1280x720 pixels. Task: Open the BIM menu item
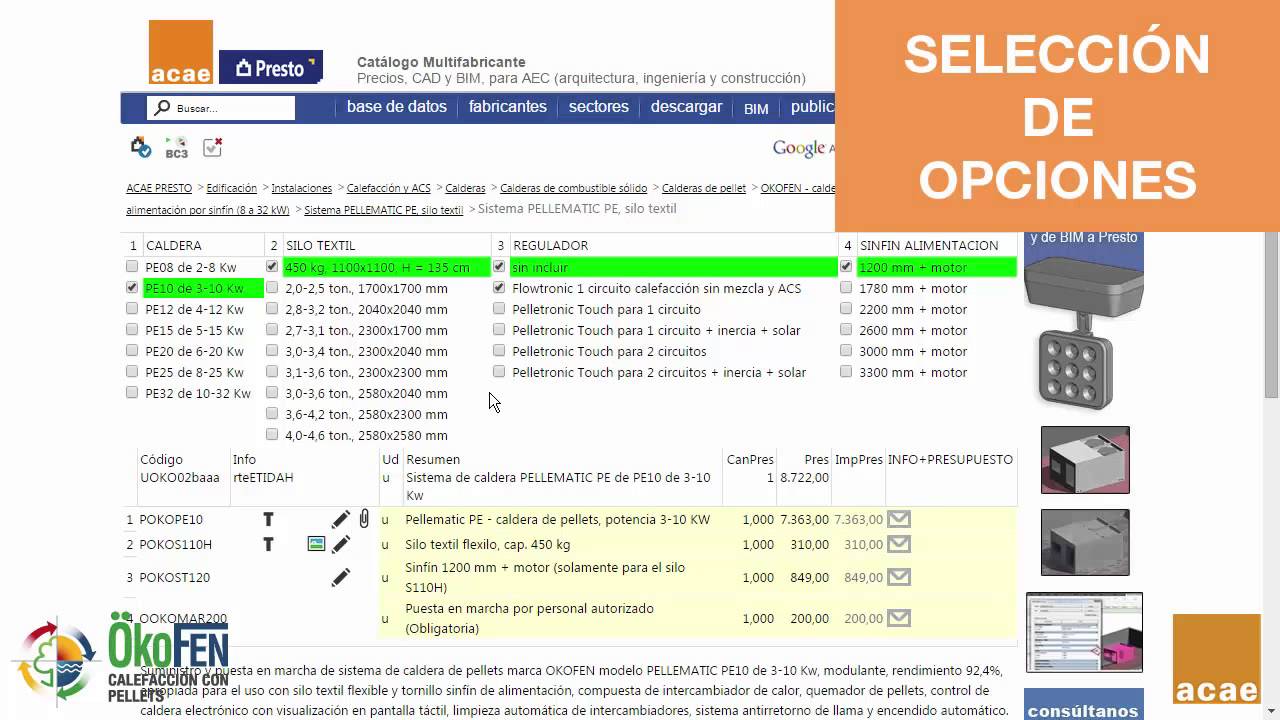coord(756,109)
